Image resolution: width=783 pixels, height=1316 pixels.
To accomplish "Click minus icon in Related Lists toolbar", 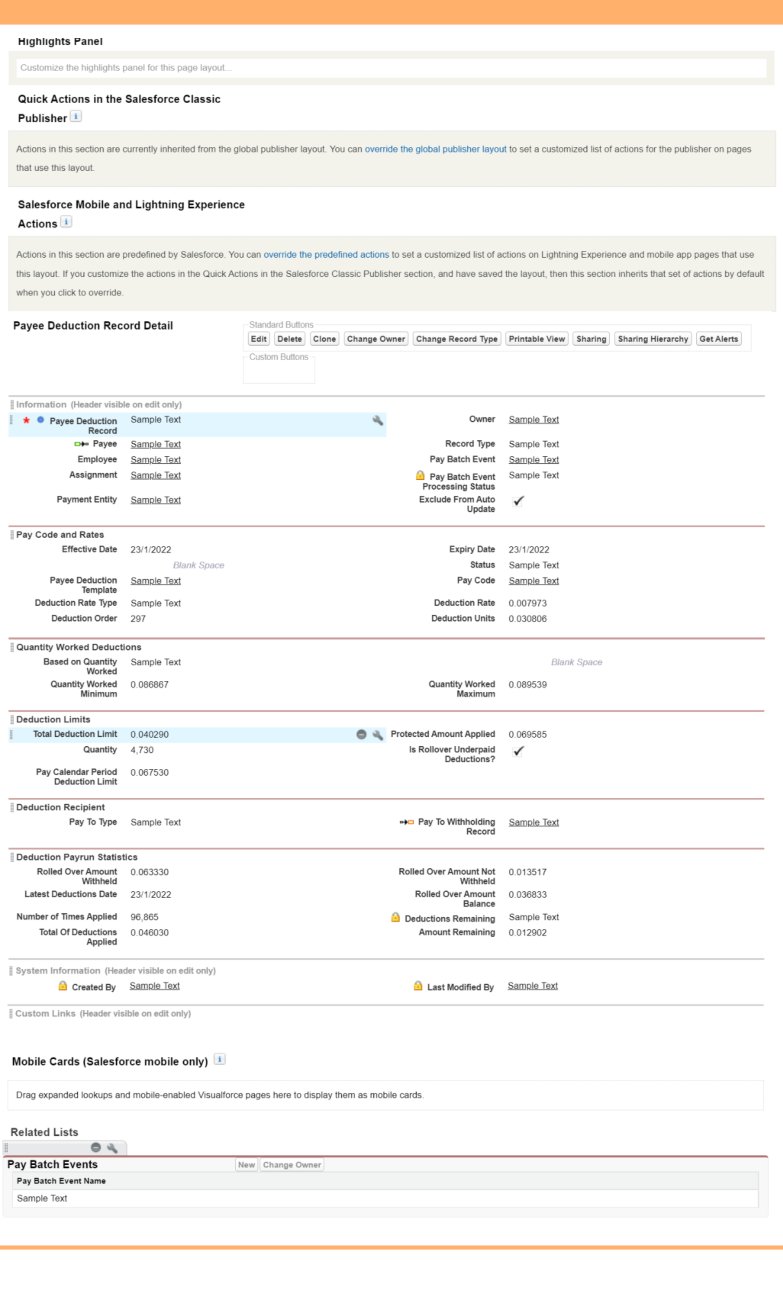I will coord(96,1148).
